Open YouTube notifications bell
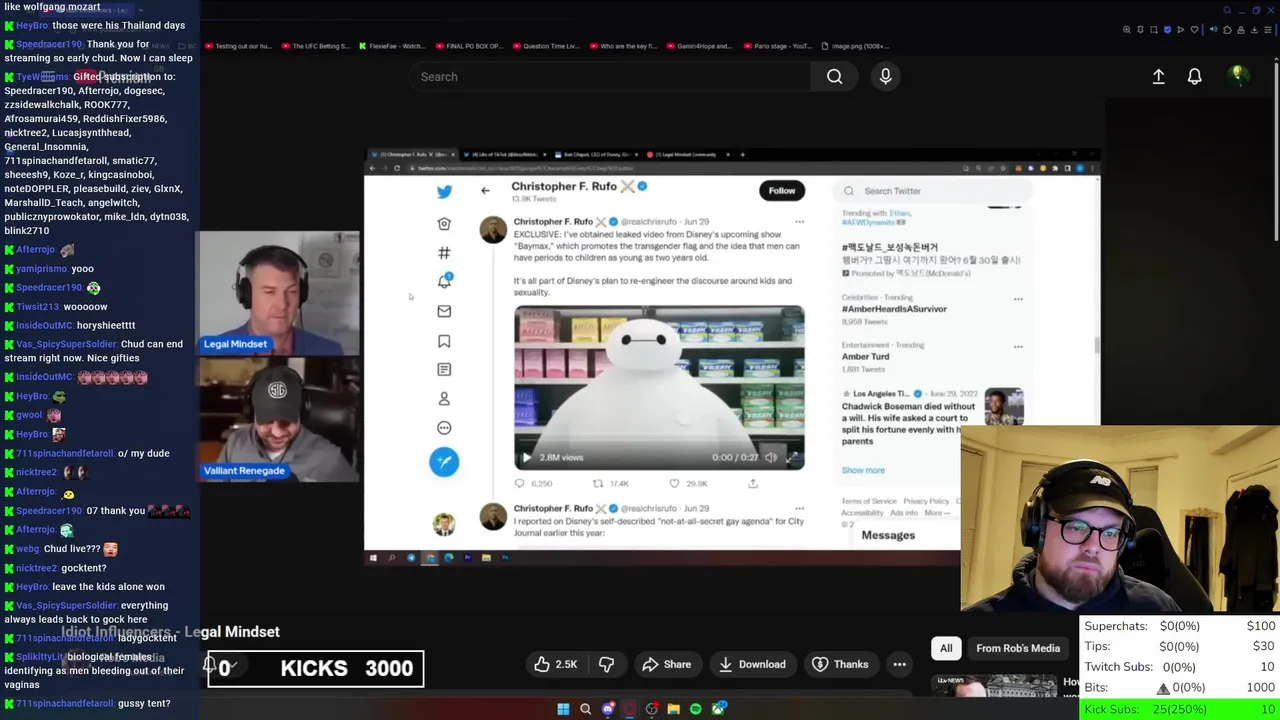The image size is (1280, 720). pos(1194,76)
